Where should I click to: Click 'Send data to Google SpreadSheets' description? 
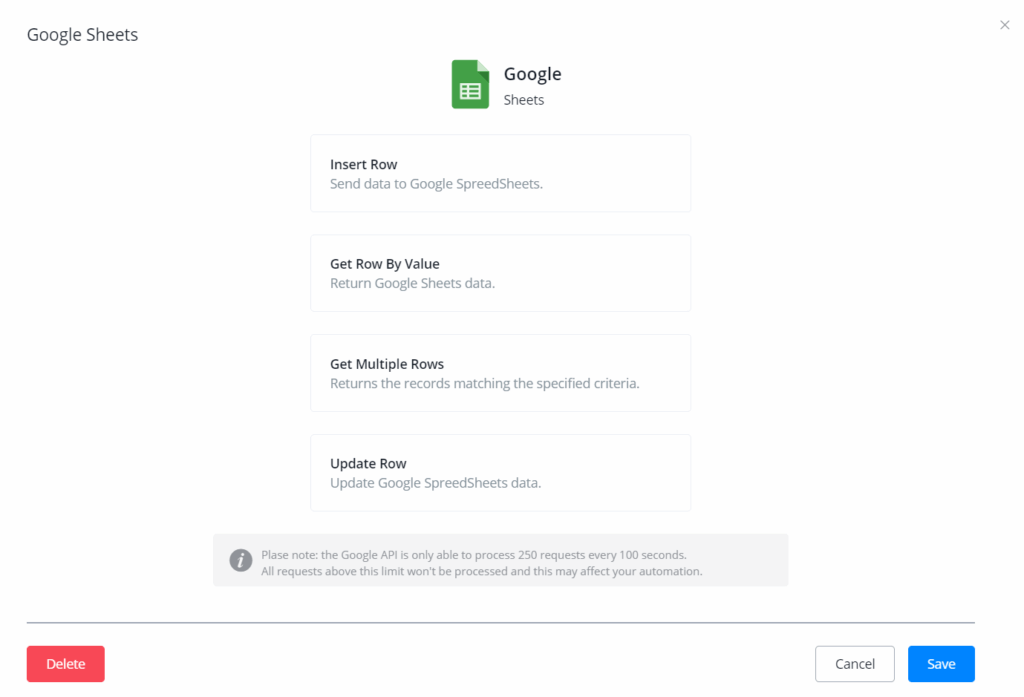pyautogui.click(x=436, y=184)
